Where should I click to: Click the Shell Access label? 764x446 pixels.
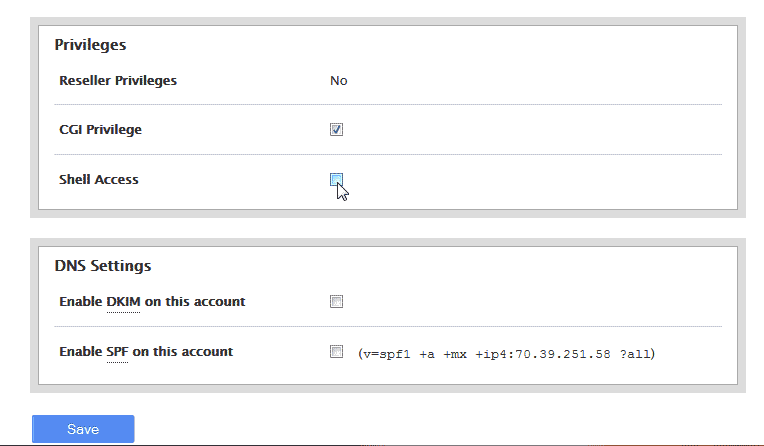coord(99,180)
